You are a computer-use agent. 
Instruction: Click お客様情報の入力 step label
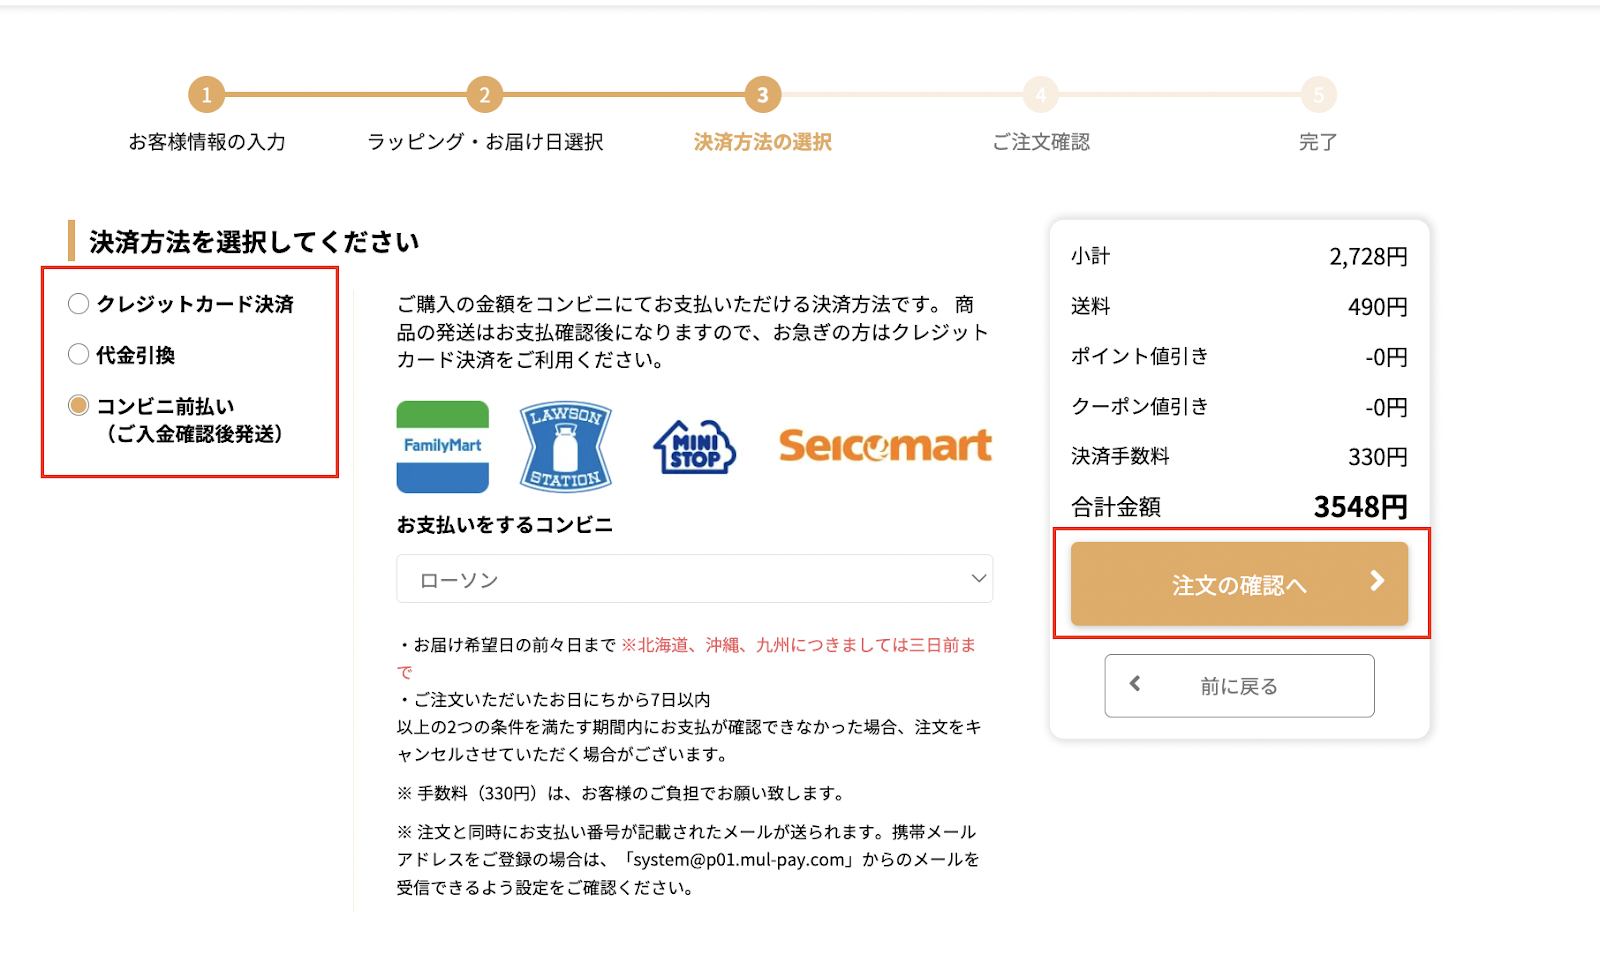pyautogui.click(x=207, y=142)
